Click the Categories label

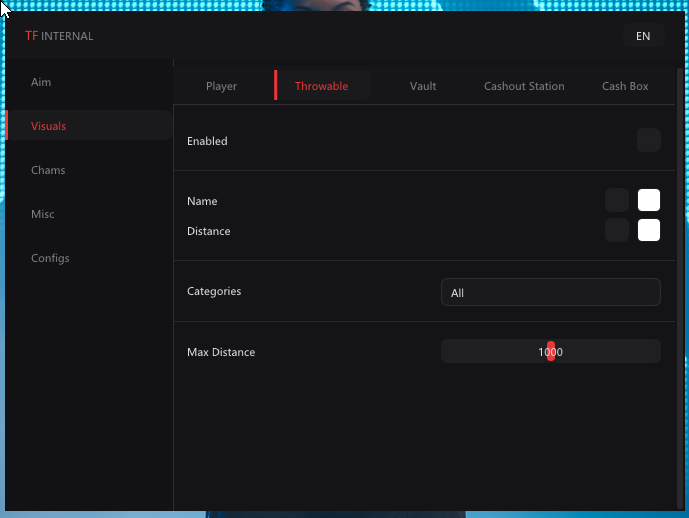(x=214, y=291)
